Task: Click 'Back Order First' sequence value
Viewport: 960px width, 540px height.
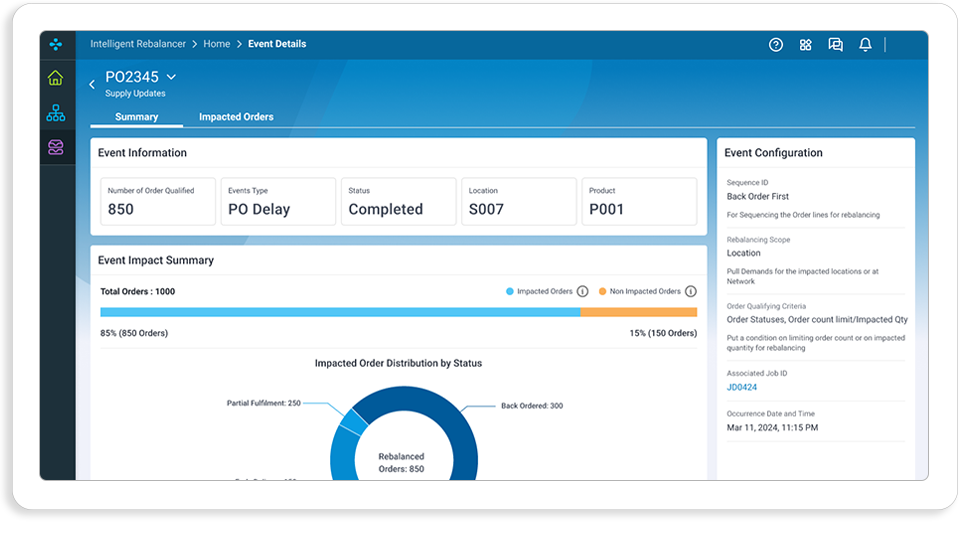Action: pyautogui.click(x=758, y=196)
